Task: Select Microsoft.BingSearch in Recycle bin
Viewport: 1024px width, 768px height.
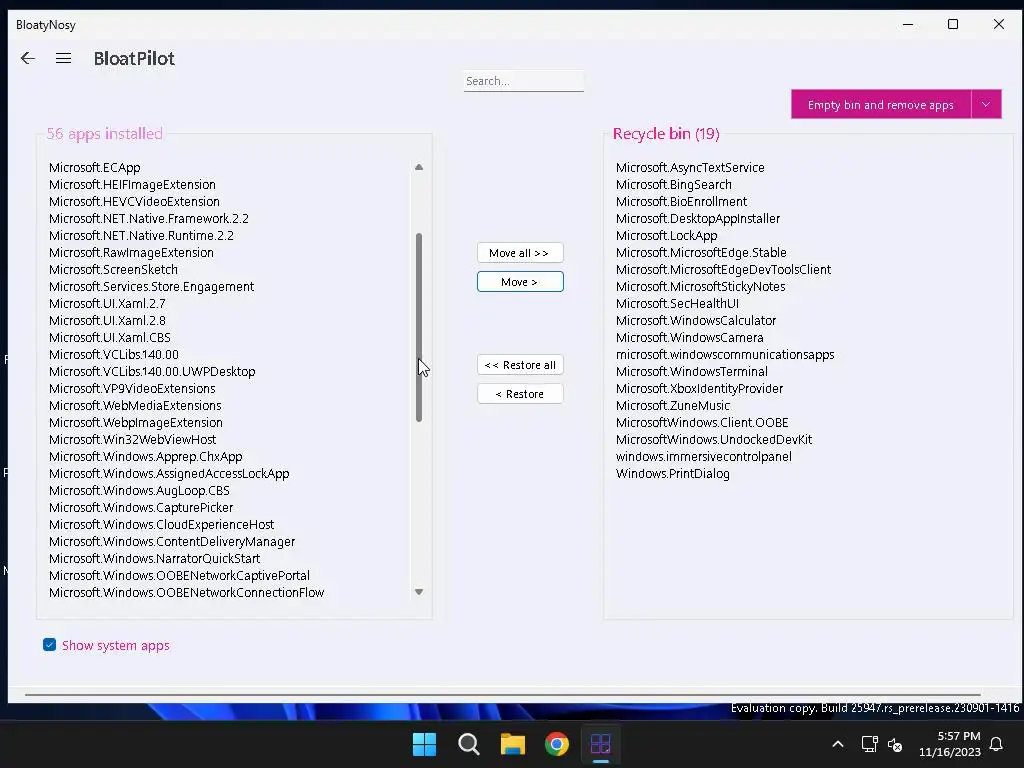Action: click(674, 184)
